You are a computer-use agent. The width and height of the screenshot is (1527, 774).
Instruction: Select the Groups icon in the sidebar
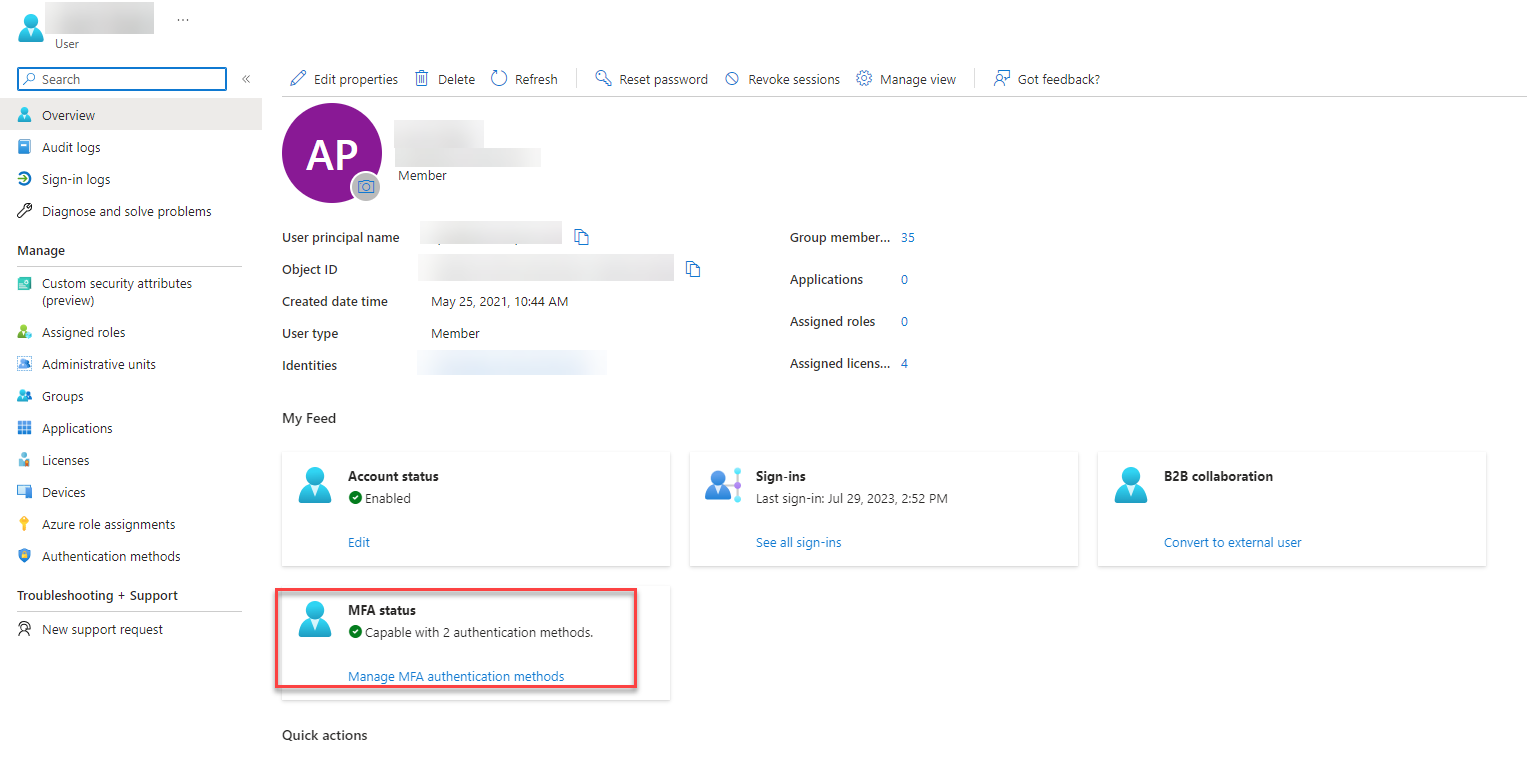[23, 396]
